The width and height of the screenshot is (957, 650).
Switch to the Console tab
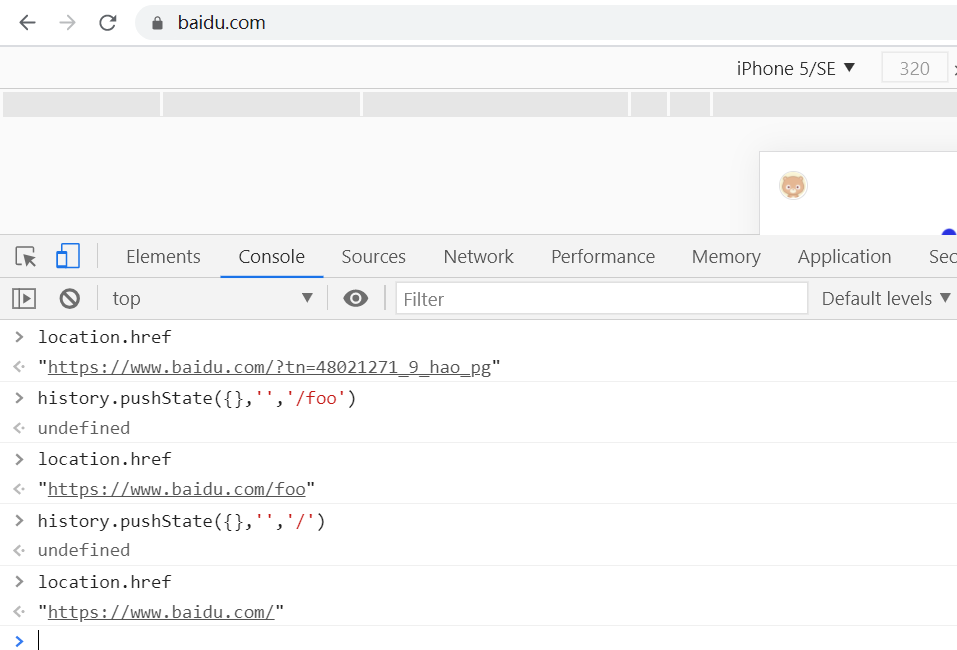tap(272, 257)
